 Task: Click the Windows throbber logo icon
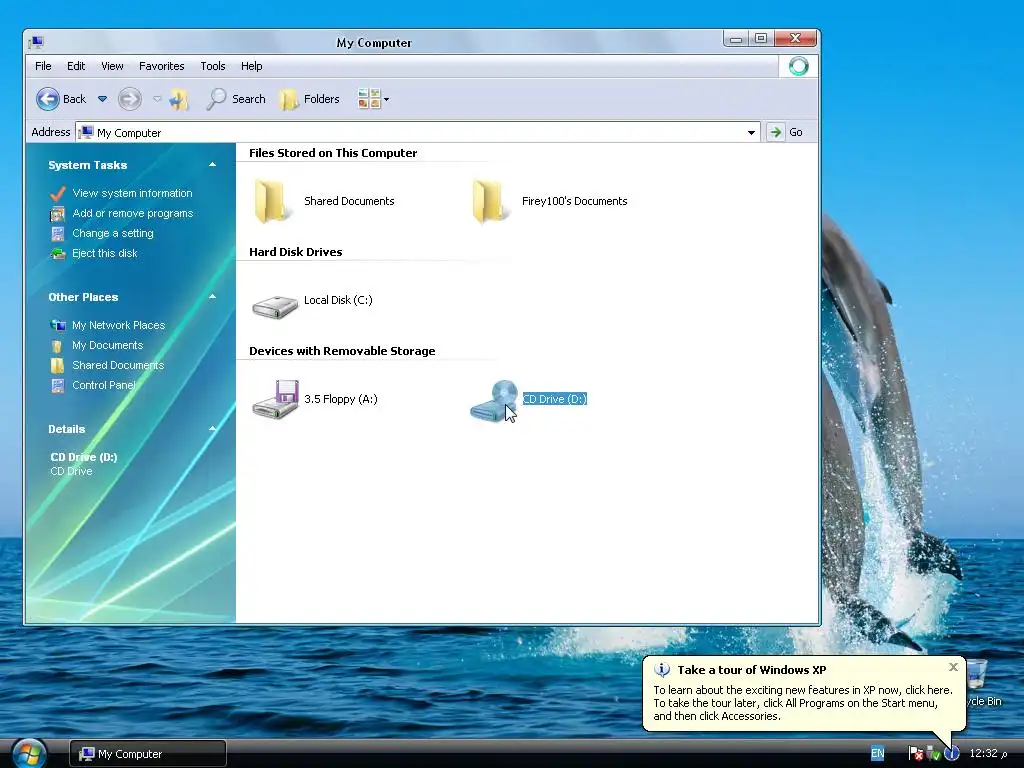point(798,66)
